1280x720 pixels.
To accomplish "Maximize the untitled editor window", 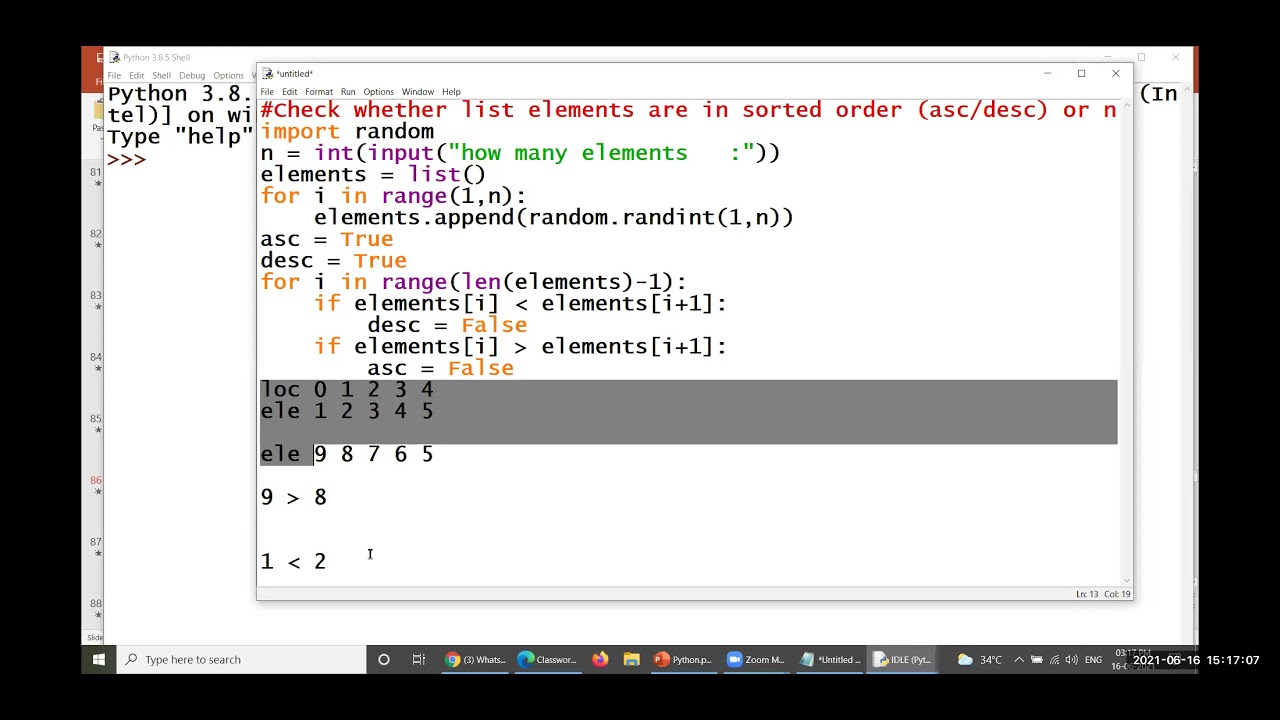I will [x=1081, y=73].
